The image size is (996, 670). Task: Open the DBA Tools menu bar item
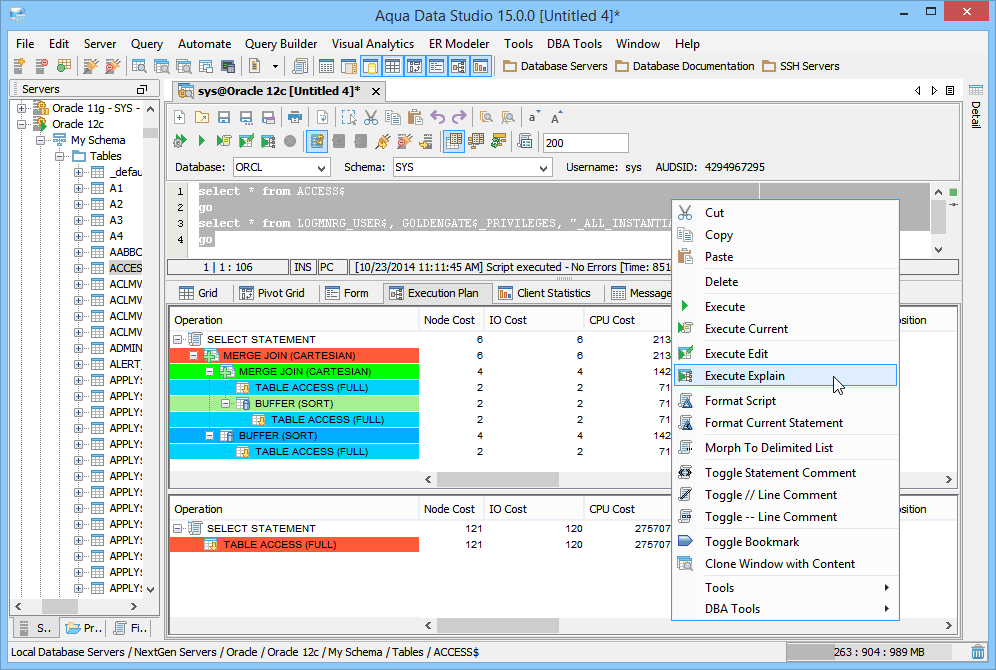(574, 44)
